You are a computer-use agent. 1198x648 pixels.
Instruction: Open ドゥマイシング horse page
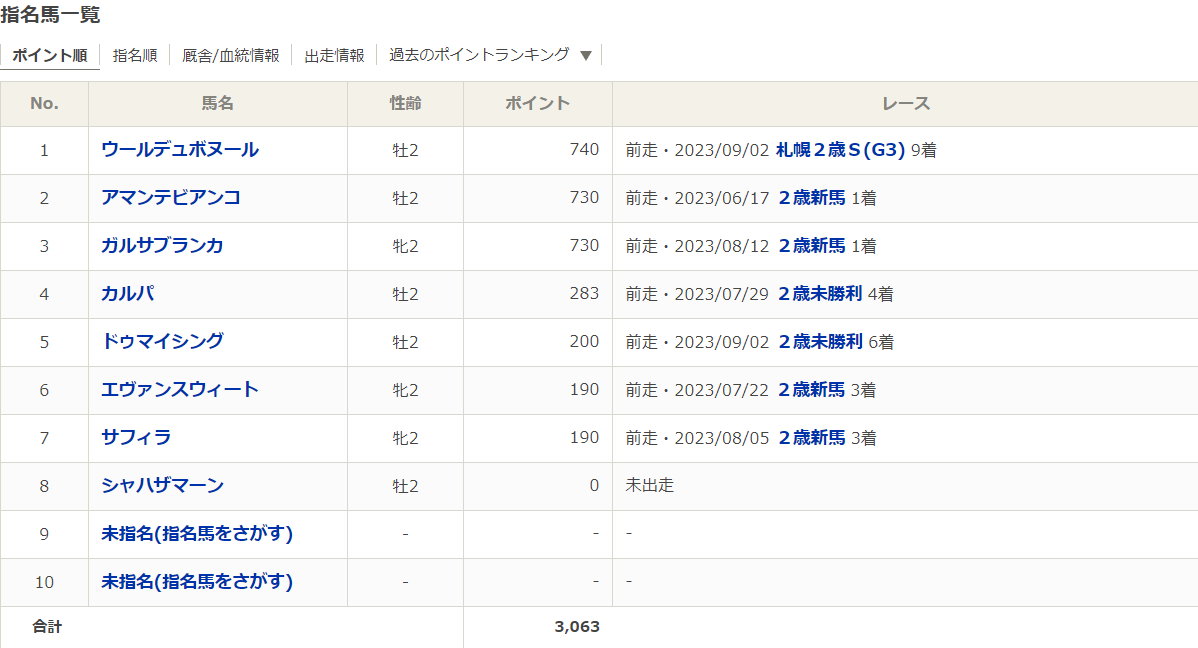(162, 342)
